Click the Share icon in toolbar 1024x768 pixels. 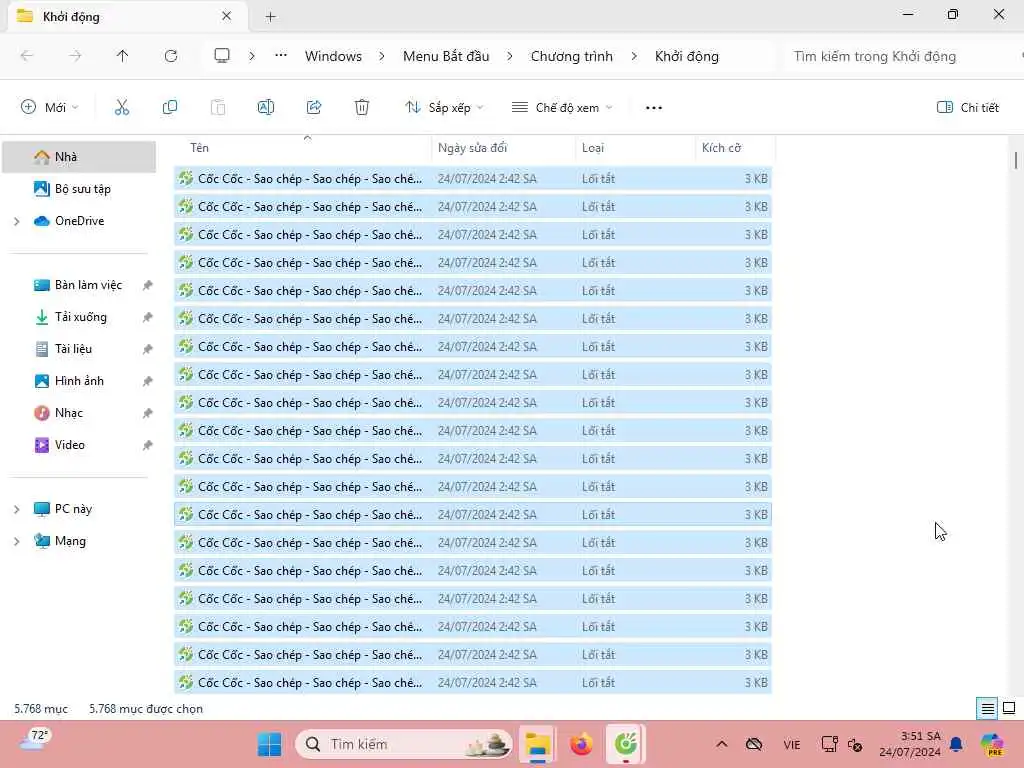point(314,108)
